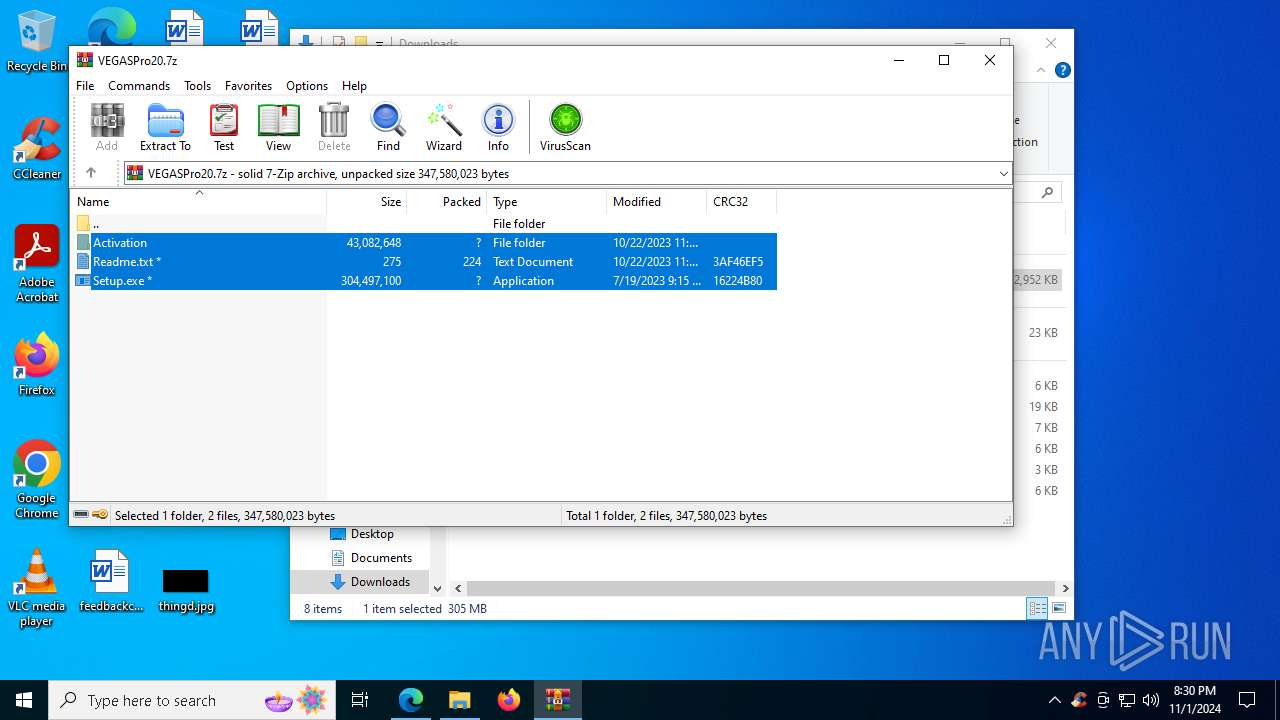Image resolution: width=1280 pixels, height=720 pixels.
Task: Click the Extract To toolbar icon
Action: pos(165,127)
